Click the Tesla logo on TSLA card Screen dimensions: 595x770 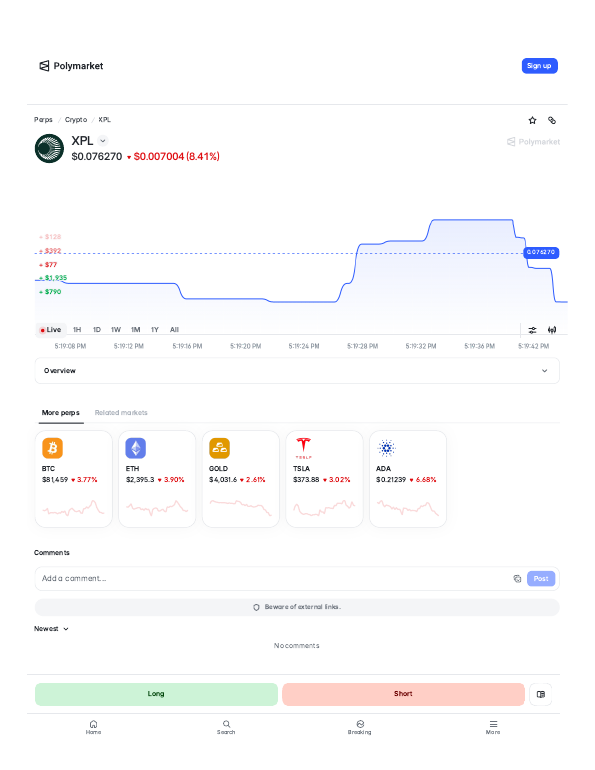pos(303,448)
